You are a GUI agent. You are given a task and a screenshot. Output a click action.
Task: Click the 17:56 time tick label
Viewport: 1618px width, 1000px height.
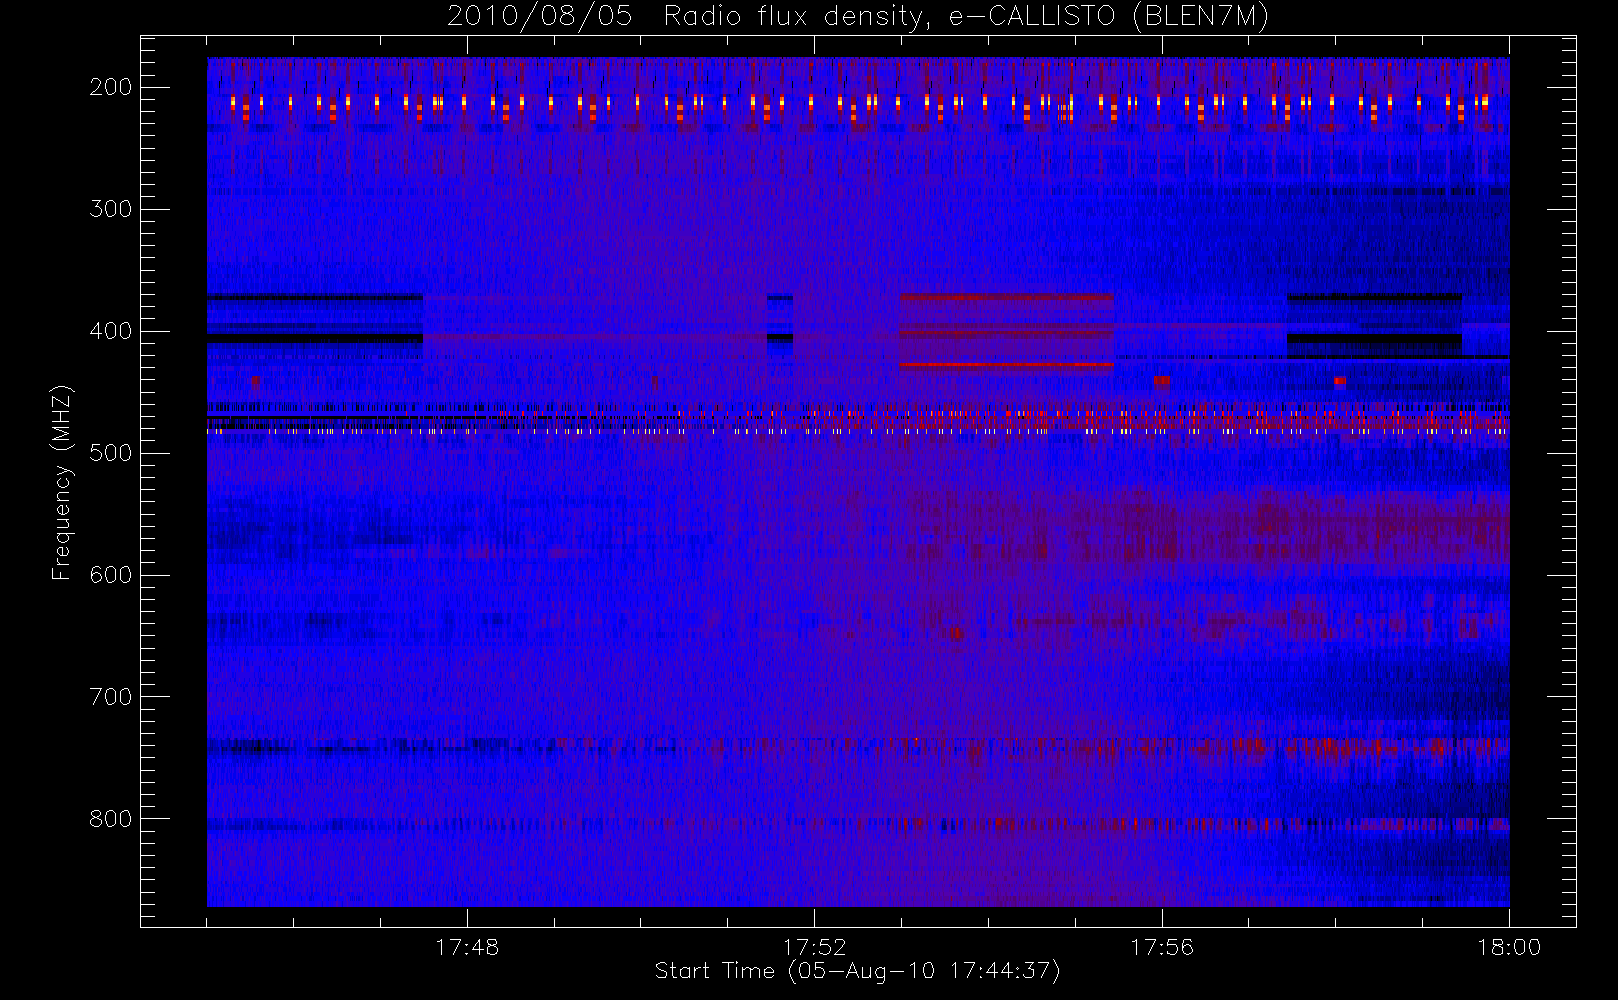(x=1162, y=947)
